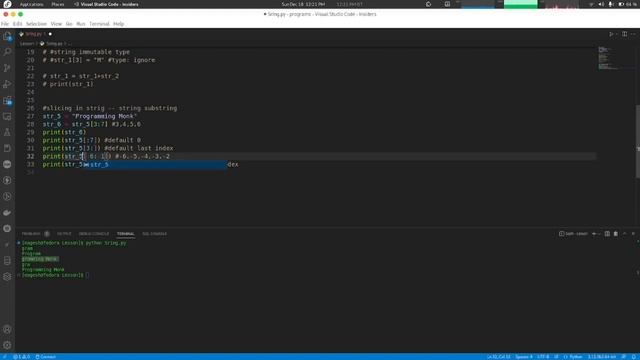Open the clock and date in top bar
The height and width of the screenshot is (360, 640).
click(x=303, y=4)
